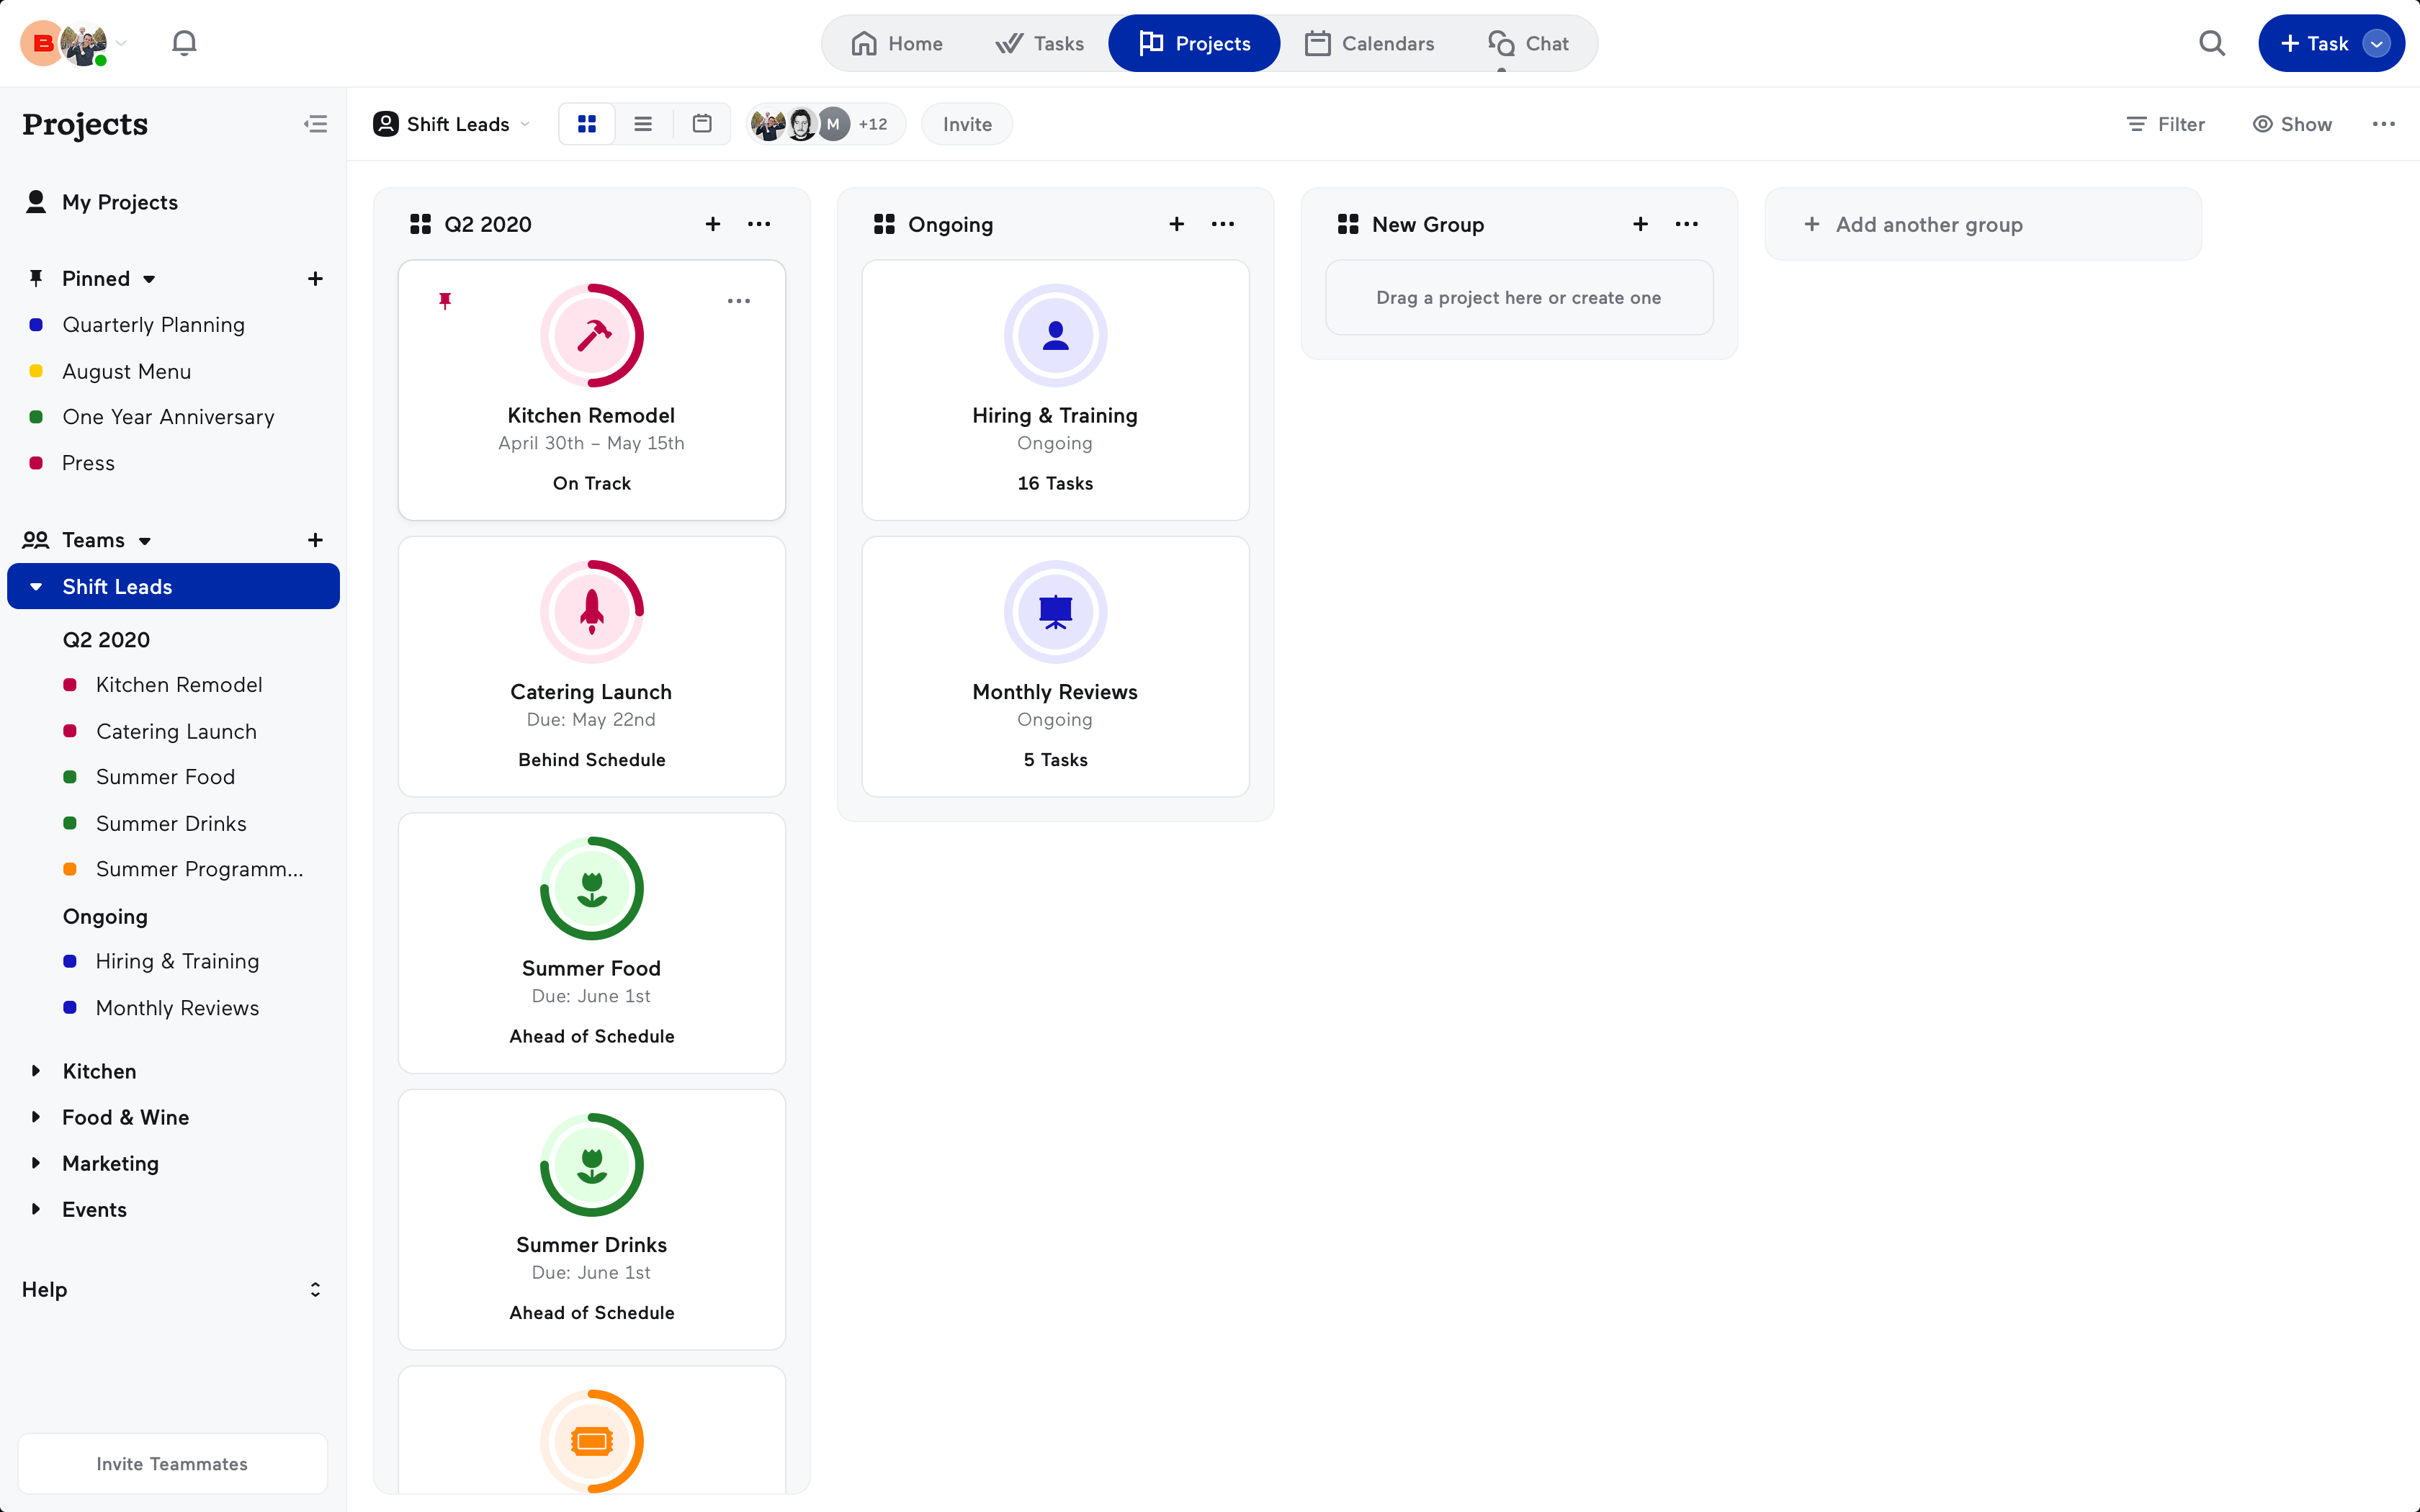Open Q2 2020 group options menu

tap(759, 224)
